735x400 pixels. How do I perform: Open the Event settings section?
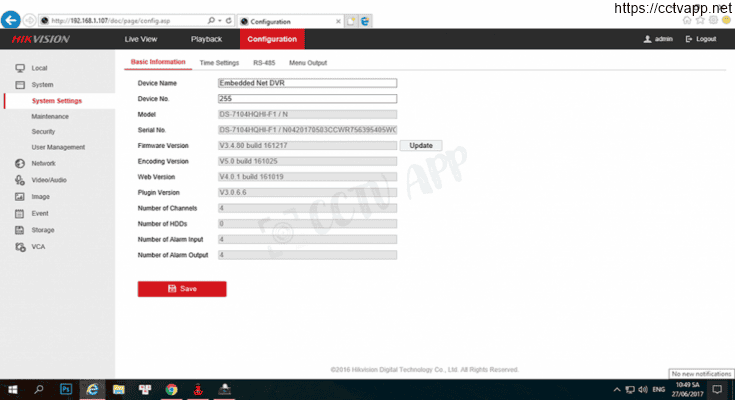tap(40, 213)
